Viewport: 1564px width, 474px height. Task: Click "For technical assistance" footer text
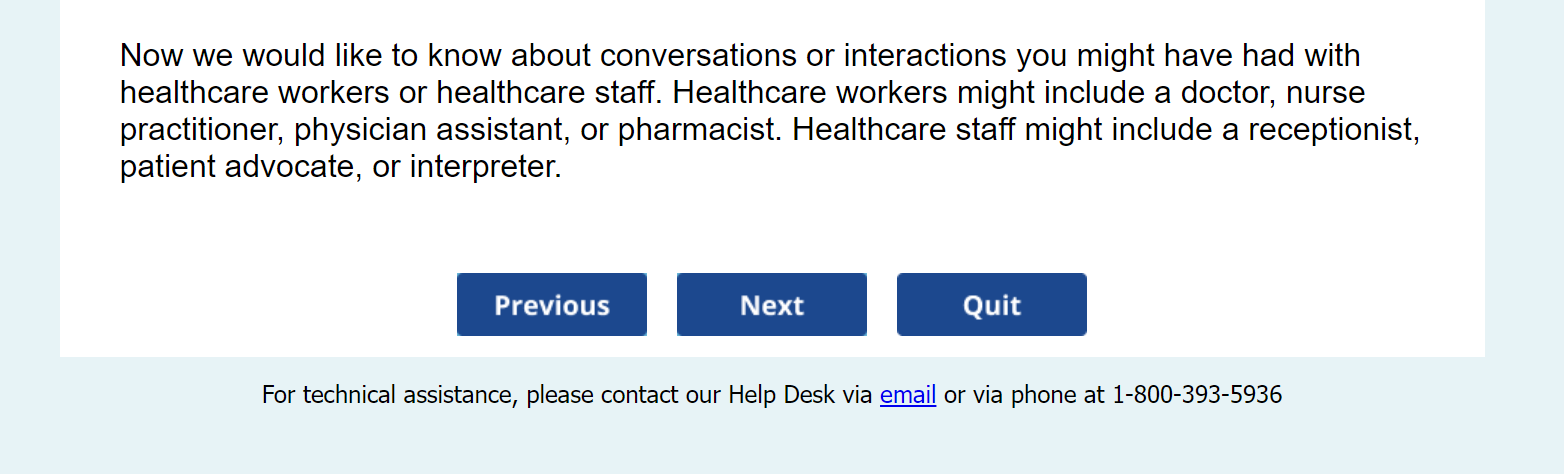(x=386, y=395)
